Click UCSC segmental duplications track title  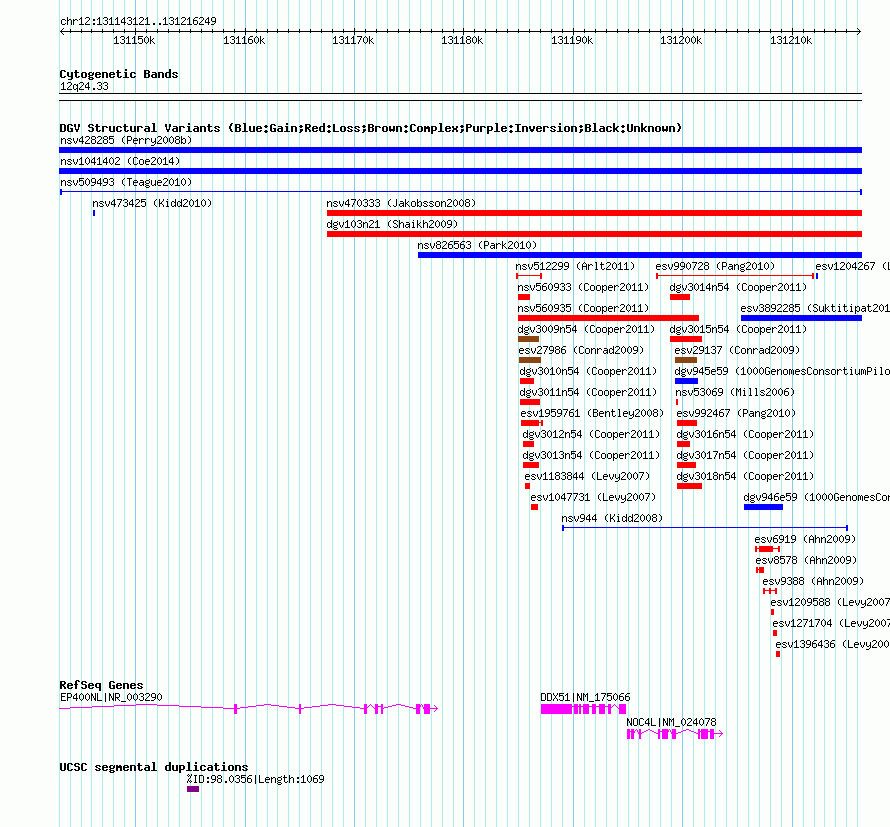[154, 767]
